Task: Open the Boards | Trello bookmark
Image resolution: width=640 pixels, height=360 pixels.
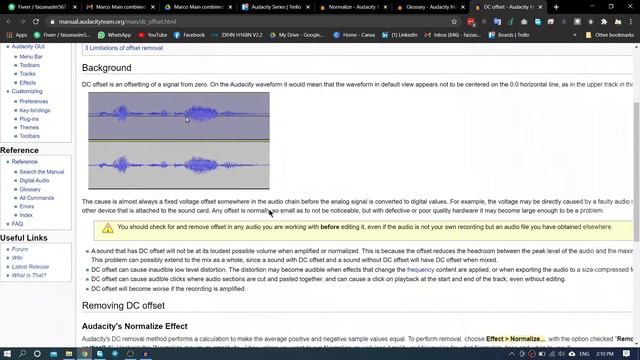Action: click(x=509, y=35)
